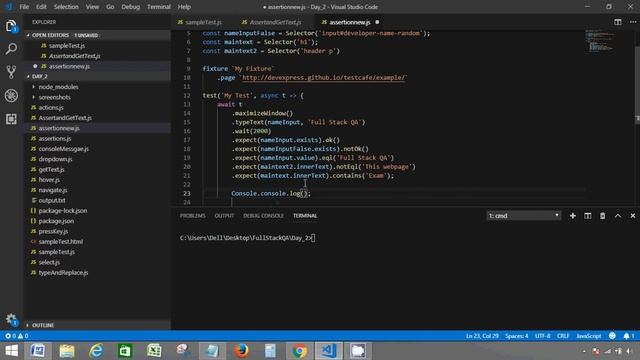
Task: Launch Firefox from the taskbar
Action: 241,351
